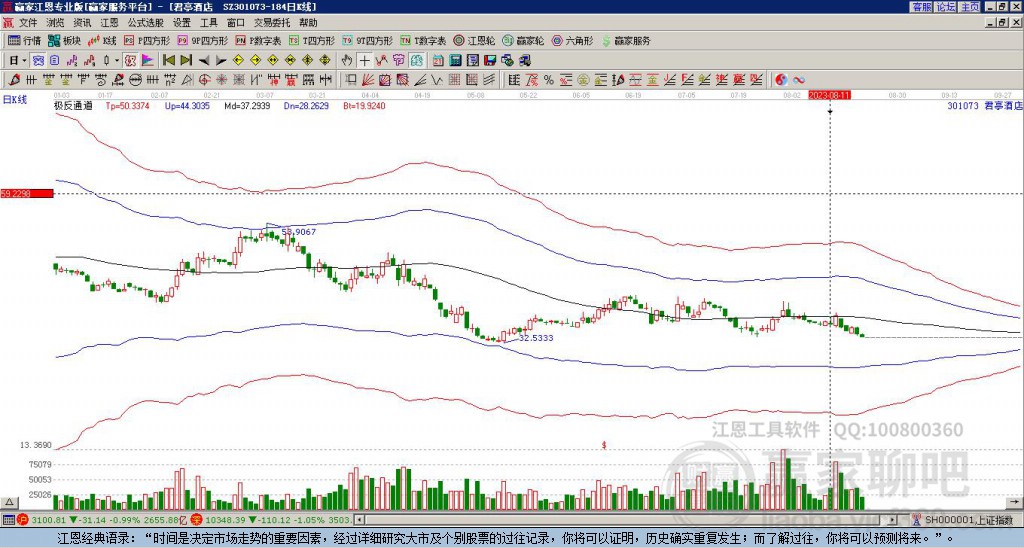Expand the 日 period dropdown arrow
The height and width of the screenshot is (548, 1024).
point(24,60)
